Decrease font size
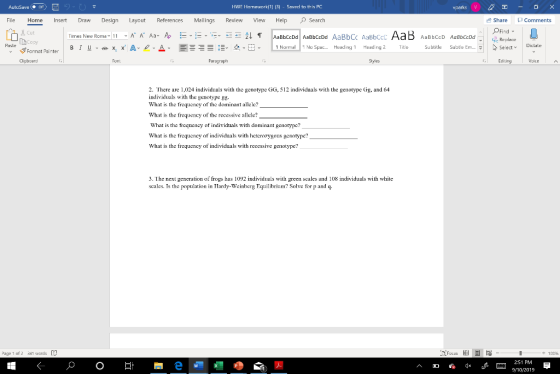 pos(142,35)
